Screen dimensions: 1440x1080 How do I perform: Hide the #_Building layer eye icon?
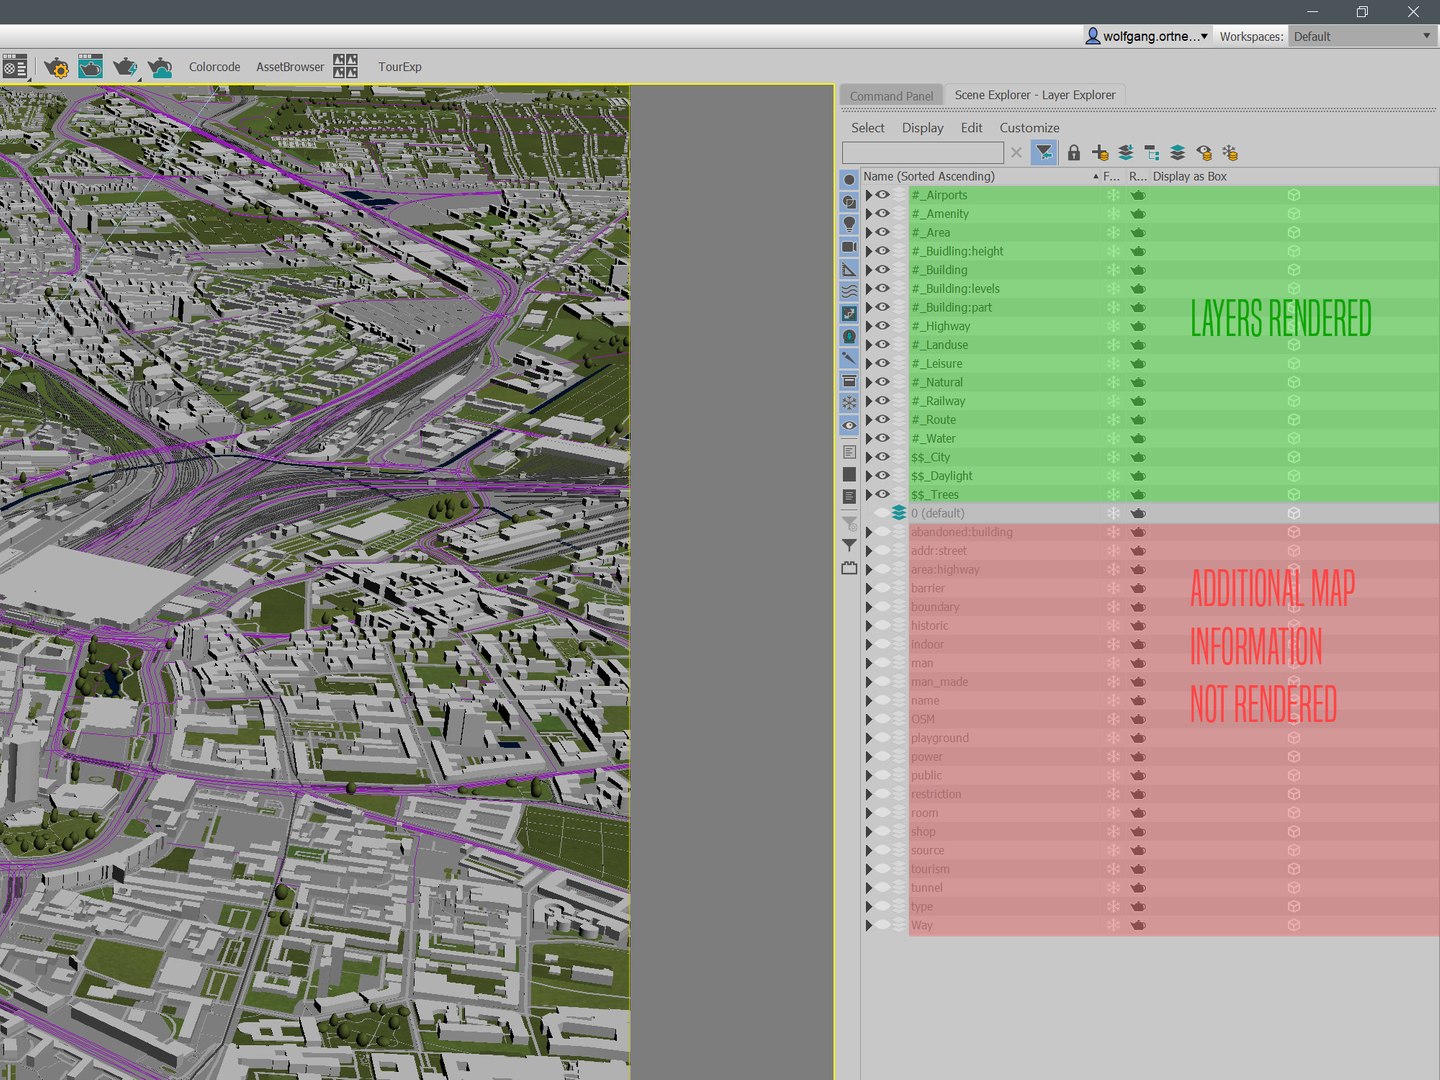point(883,270)
